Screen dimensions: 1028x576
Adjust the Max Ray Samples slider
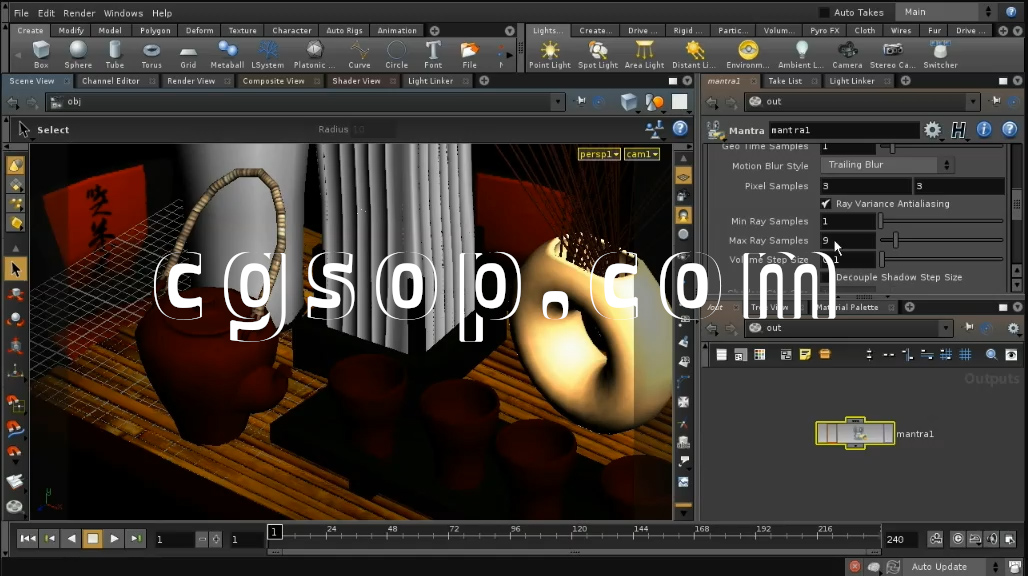point(896,240)
